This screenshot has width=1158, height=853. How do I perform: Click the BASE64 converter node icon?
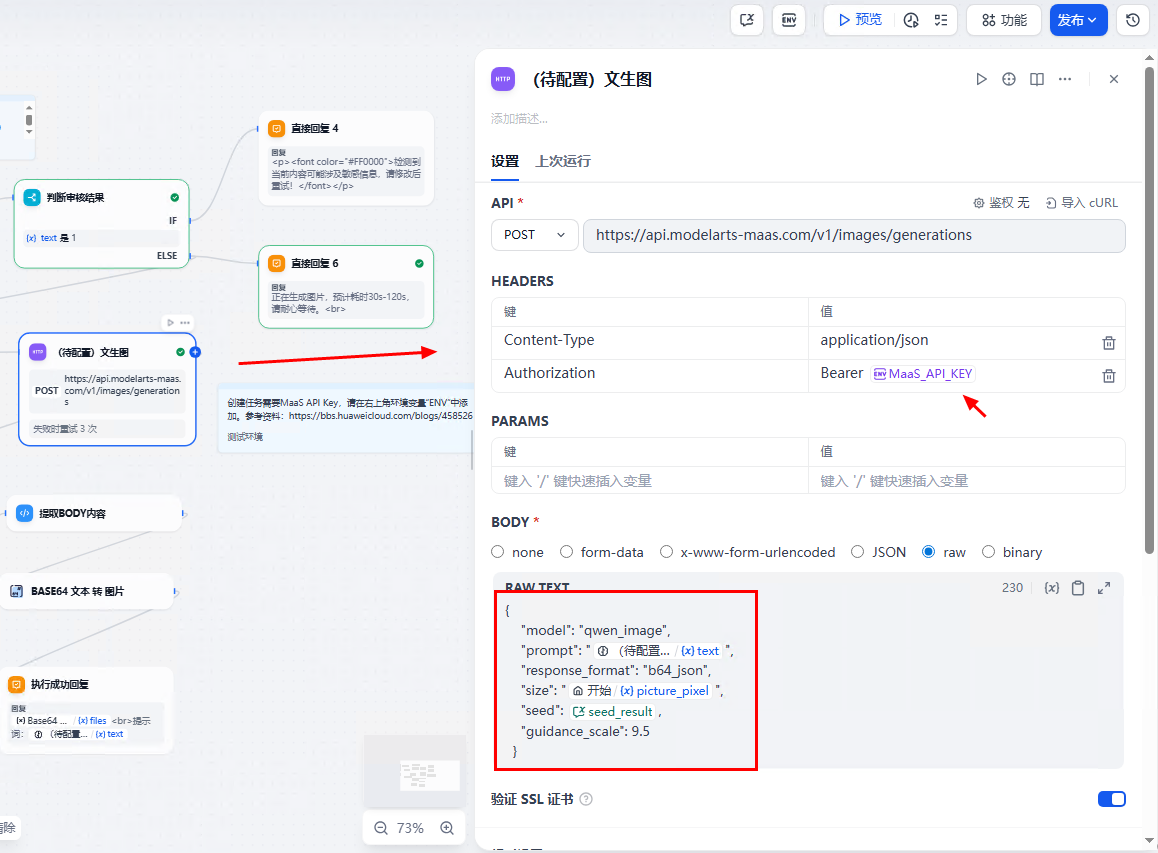pos(16,592)
